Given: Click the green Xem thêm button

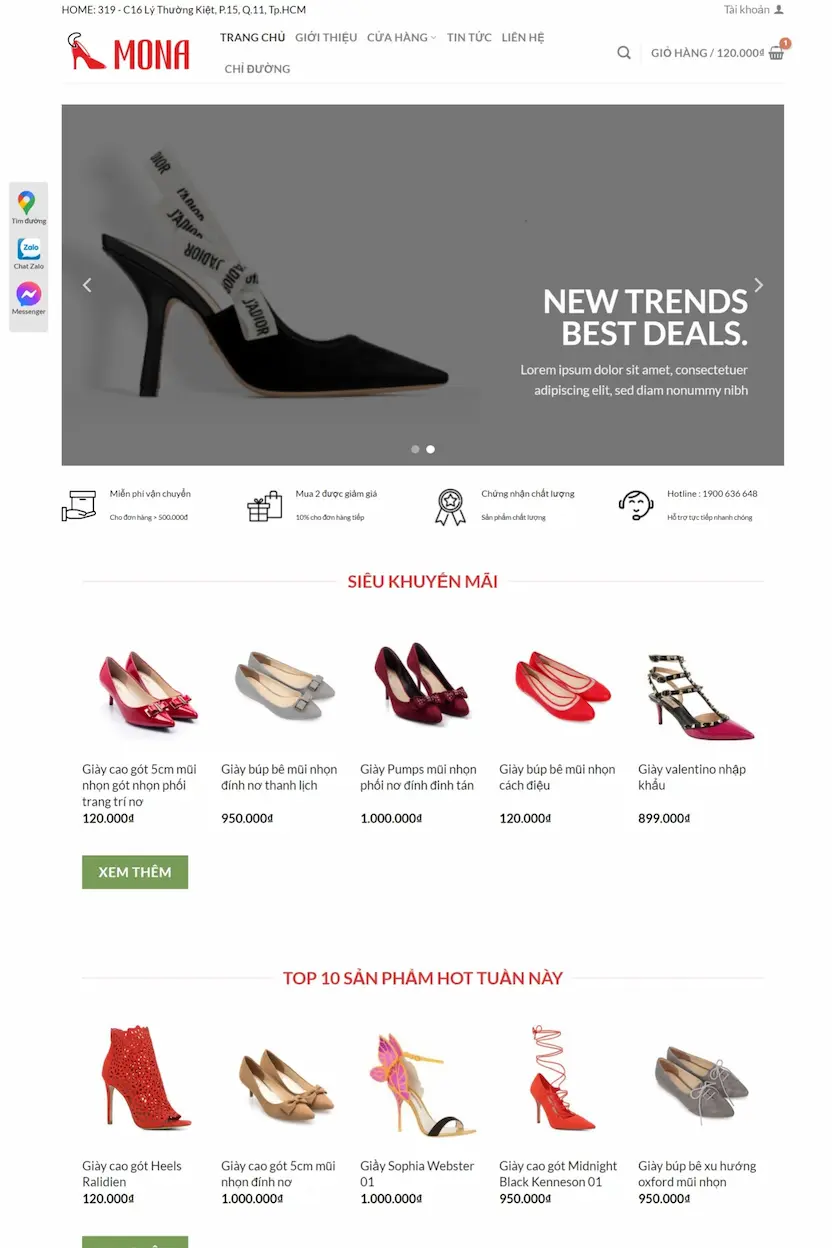Looking at the screenshot, I should click(135, 872).
